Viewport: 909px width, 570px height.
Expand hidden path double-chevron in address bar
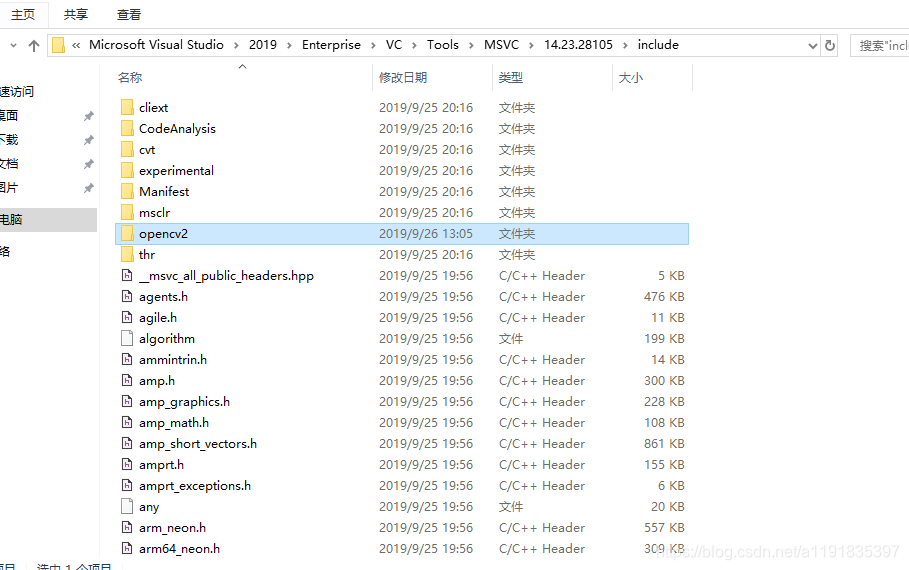tap(76, 45)
